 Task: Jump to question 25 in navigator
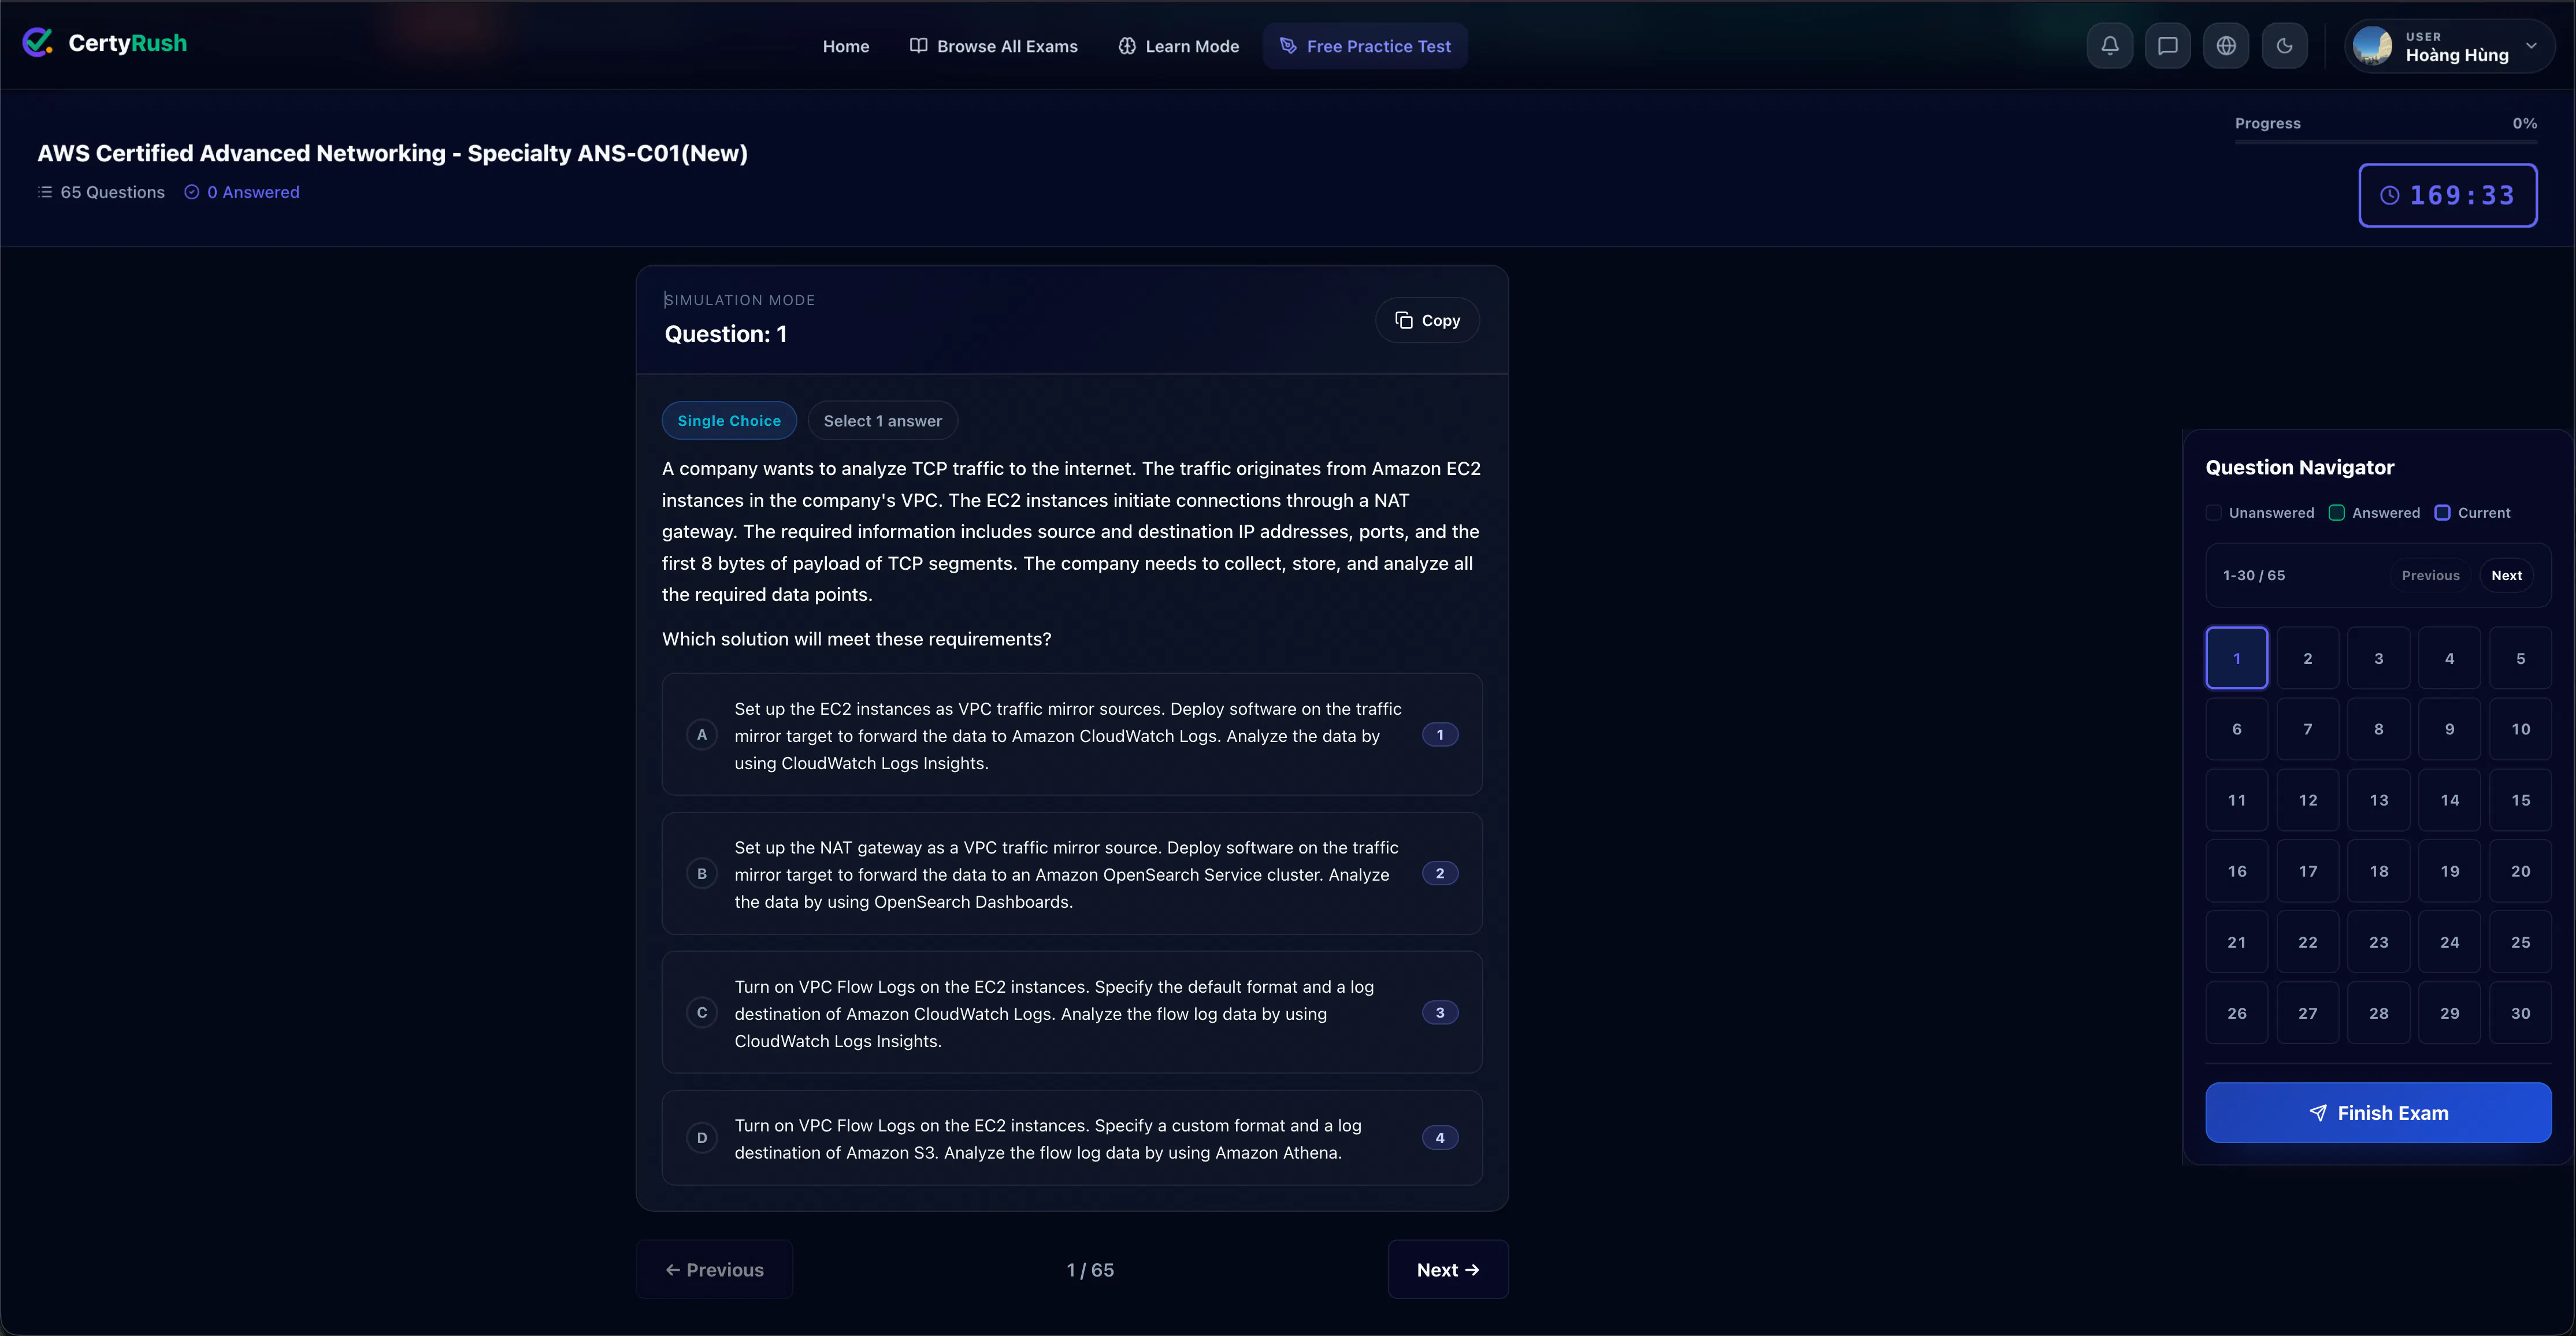pos(2521,942)
